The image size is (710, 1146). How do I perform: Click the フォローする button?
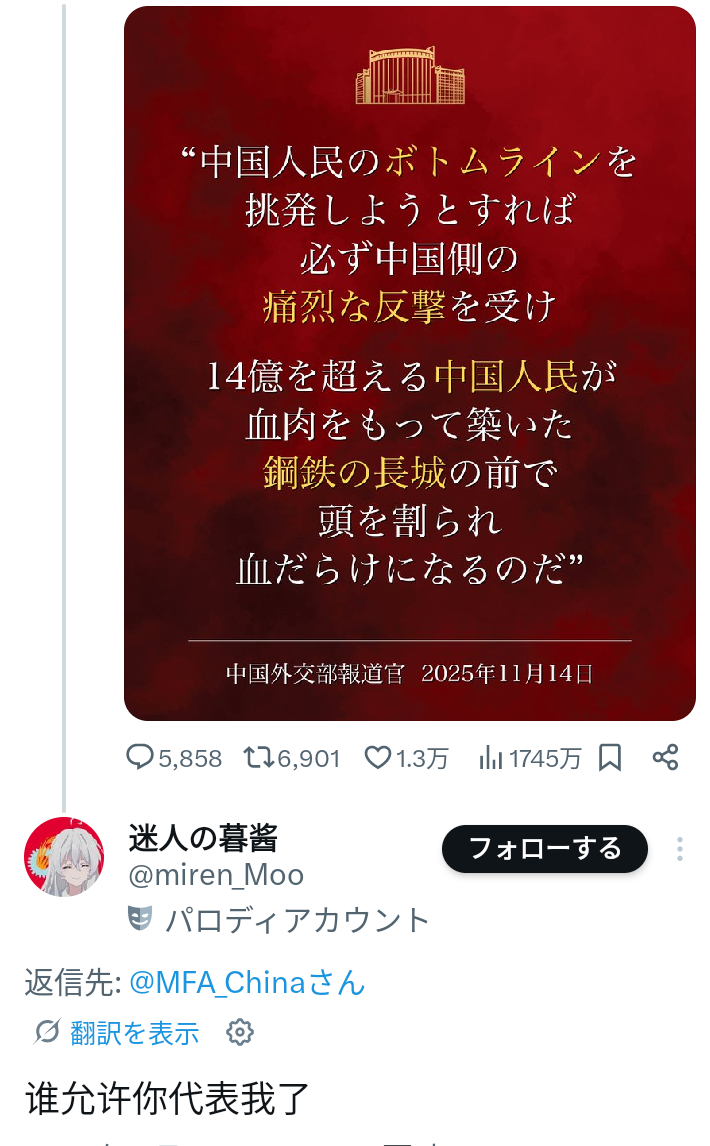pyautogui.click(x=545, y=849)
